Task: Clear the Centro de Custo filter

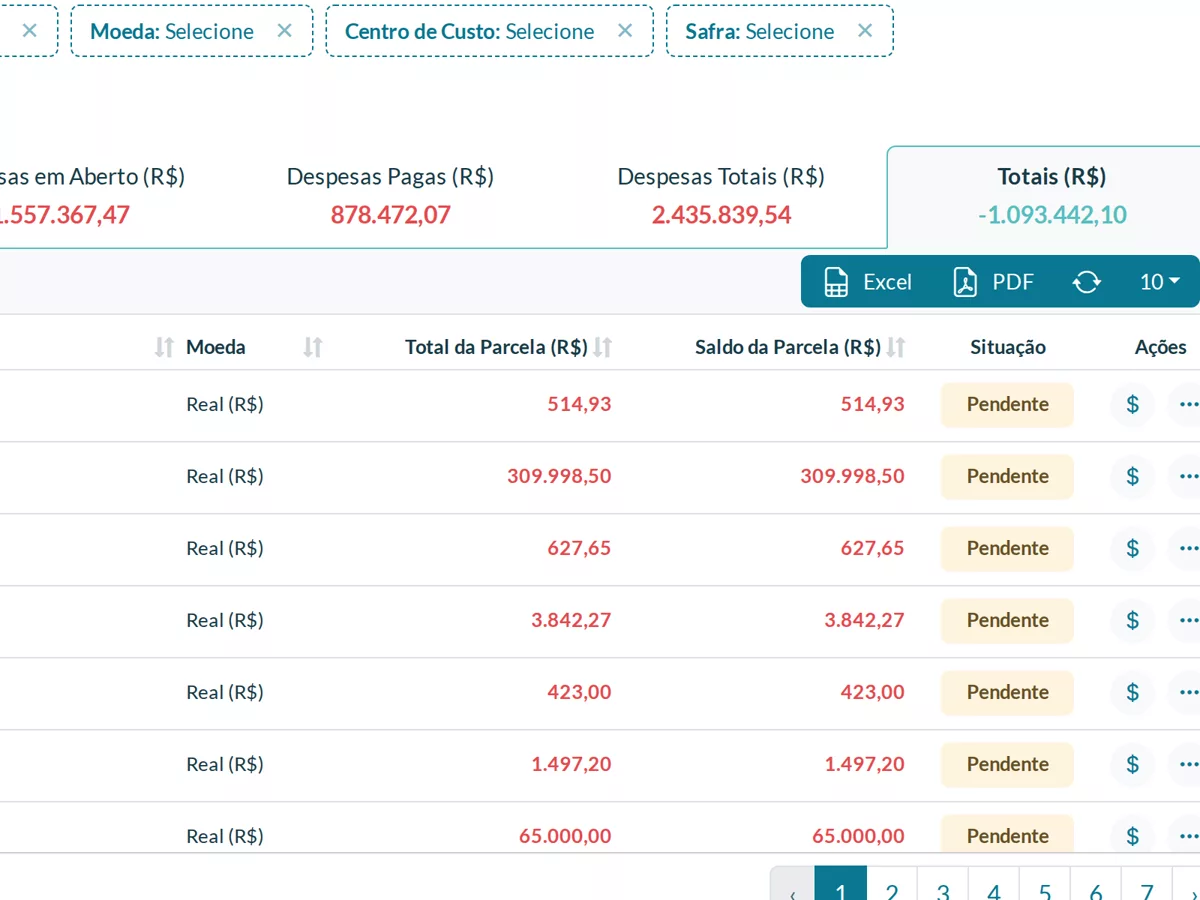Action: (625, 31)
